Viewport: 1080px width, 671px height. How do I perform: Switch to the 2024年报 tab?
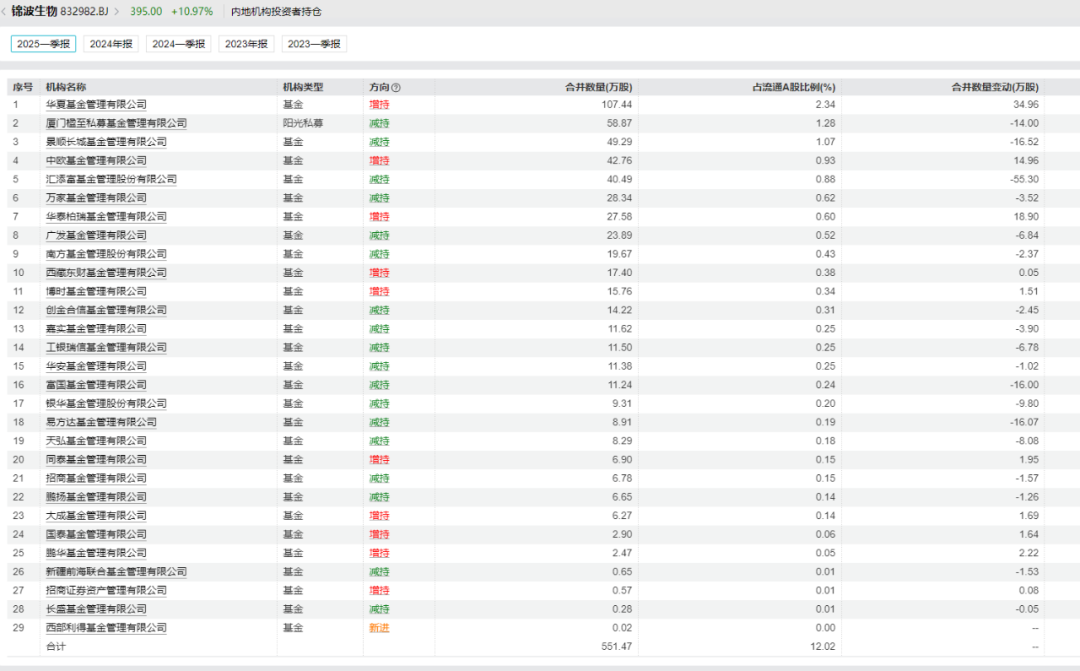(111, 44)
